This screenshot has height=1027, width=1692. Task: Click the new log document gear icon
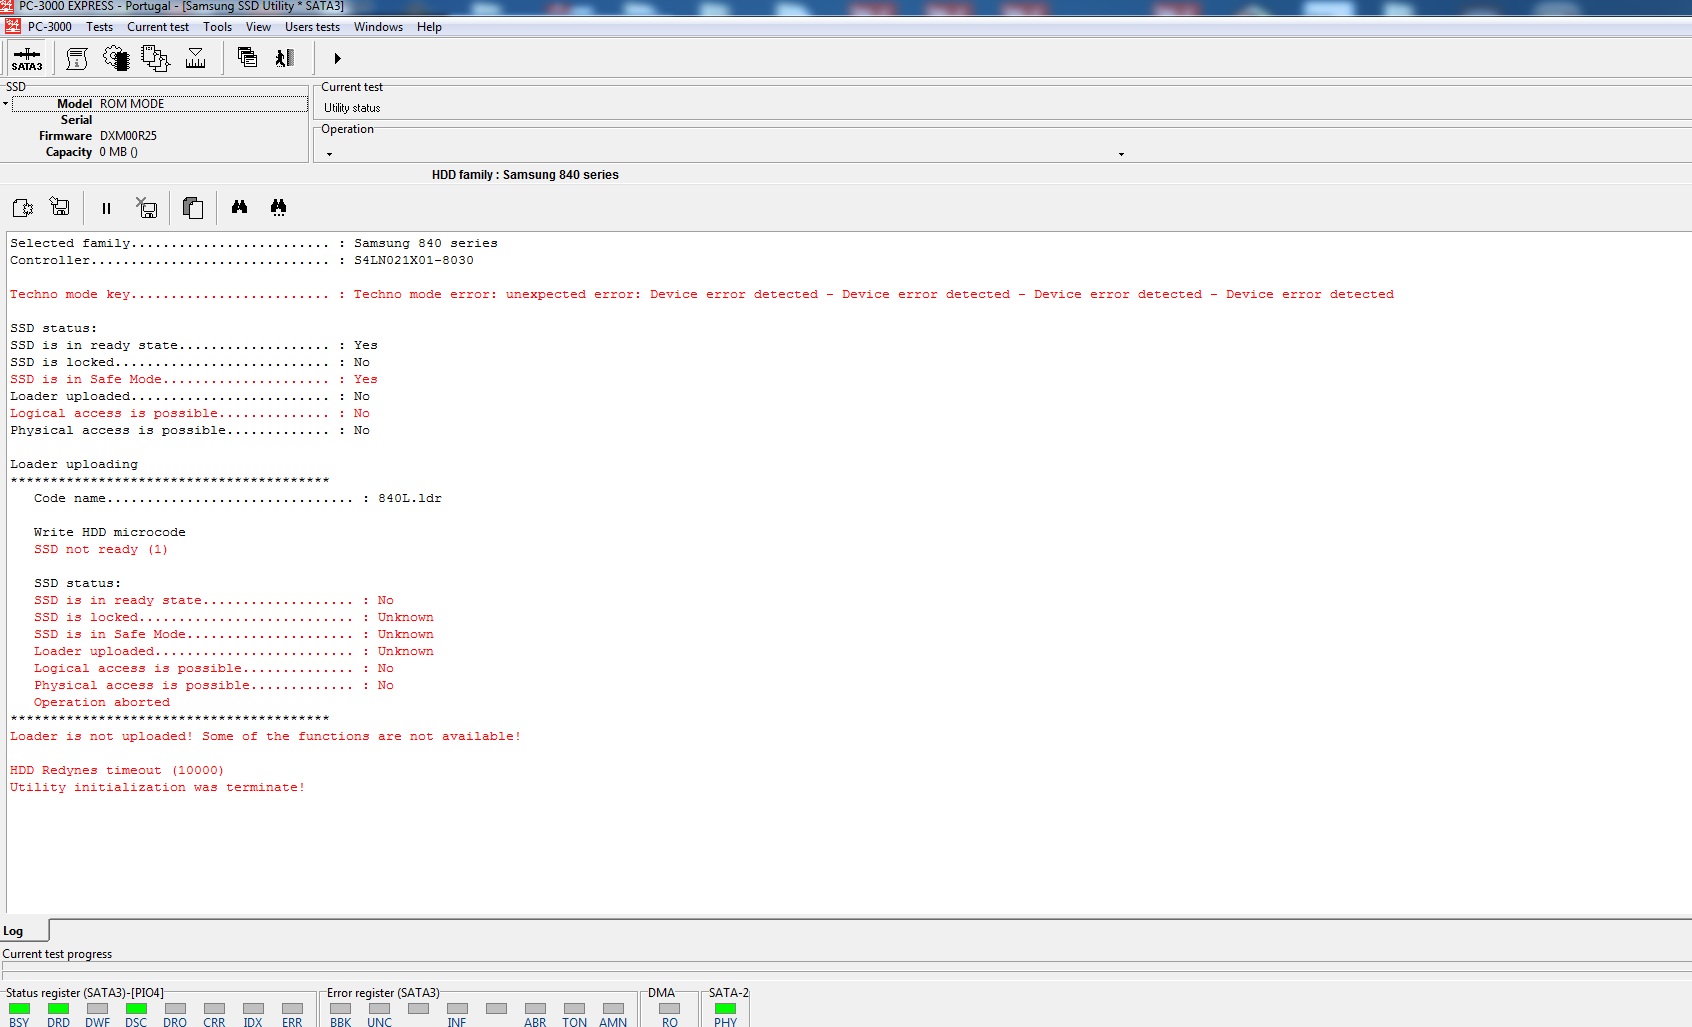pos(22,208)
